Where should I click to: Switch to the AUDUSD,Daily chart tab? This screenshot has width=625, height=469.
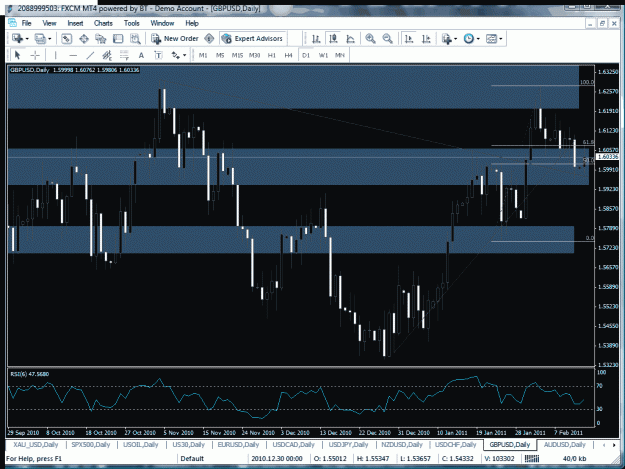564,445
